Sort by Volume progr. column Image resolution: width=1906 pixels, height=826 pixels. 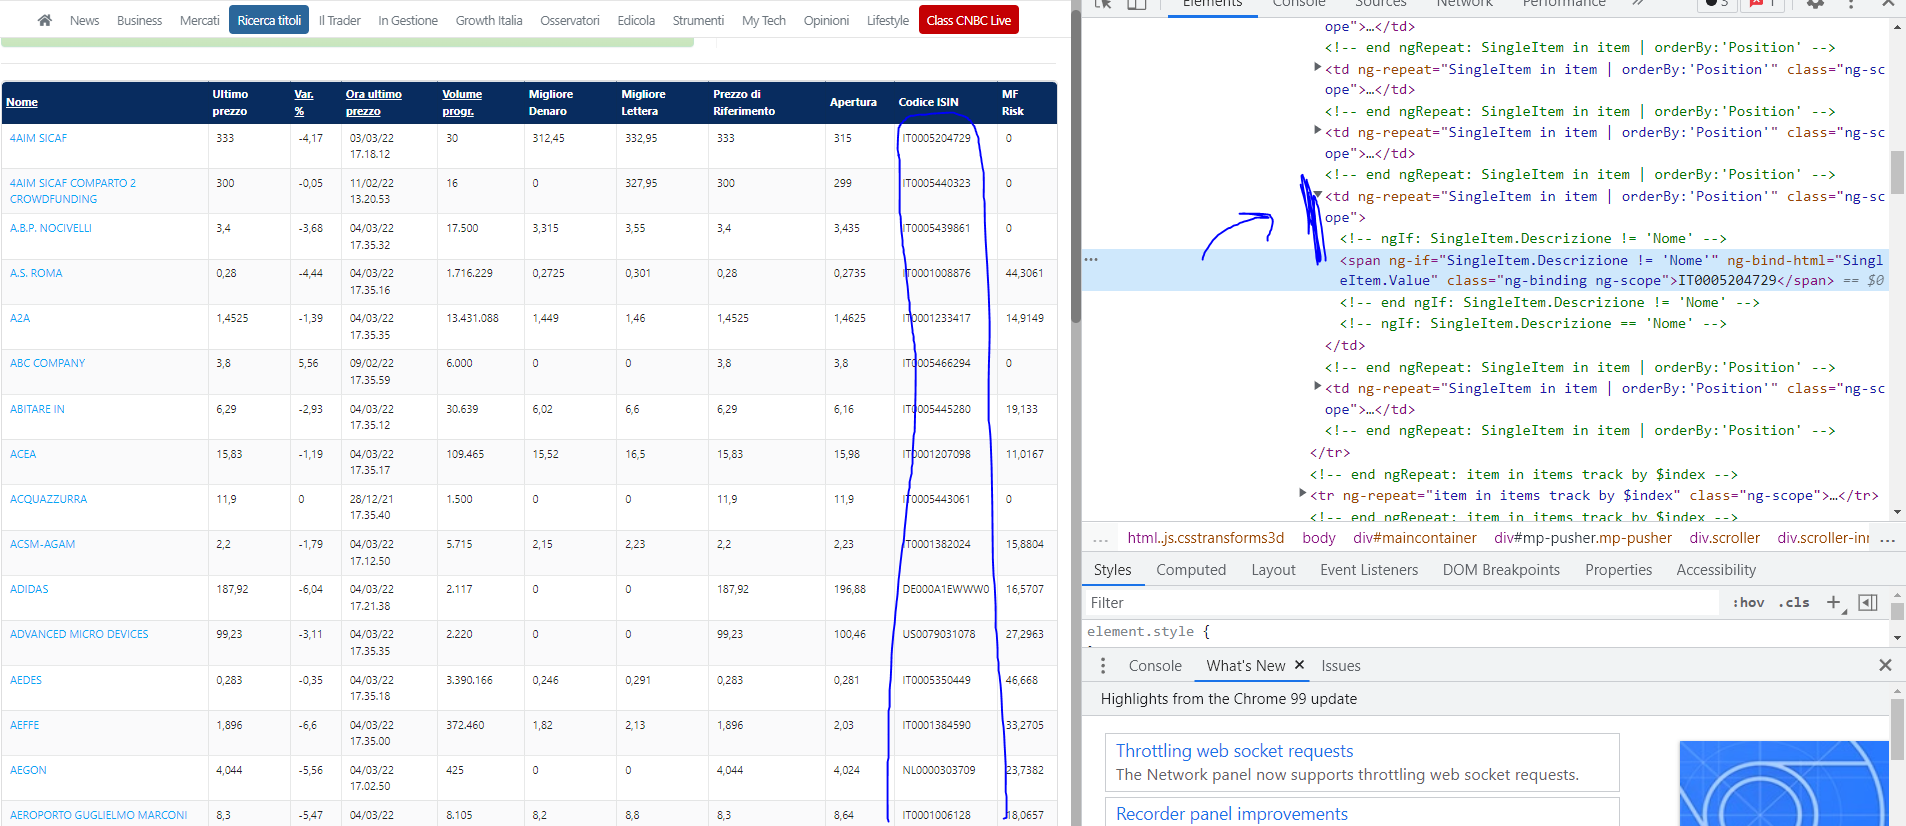(462, 102)
